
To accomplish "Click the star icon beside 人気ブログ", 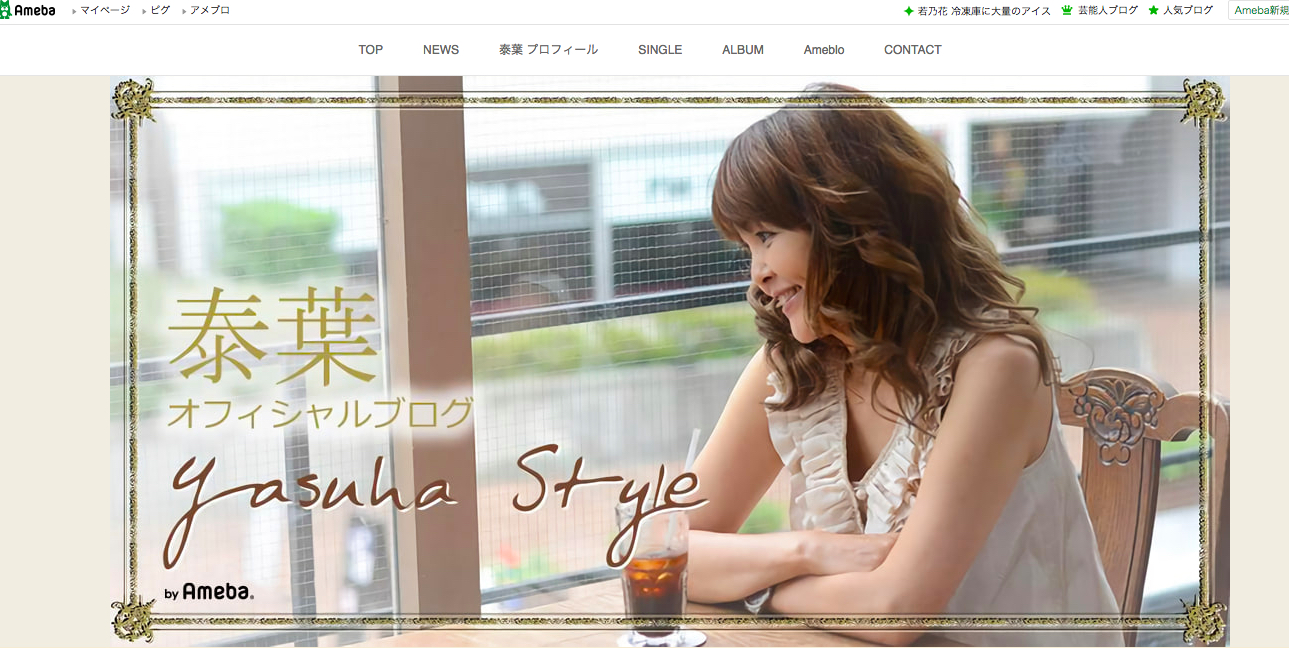I will [x=1152, y=11].
